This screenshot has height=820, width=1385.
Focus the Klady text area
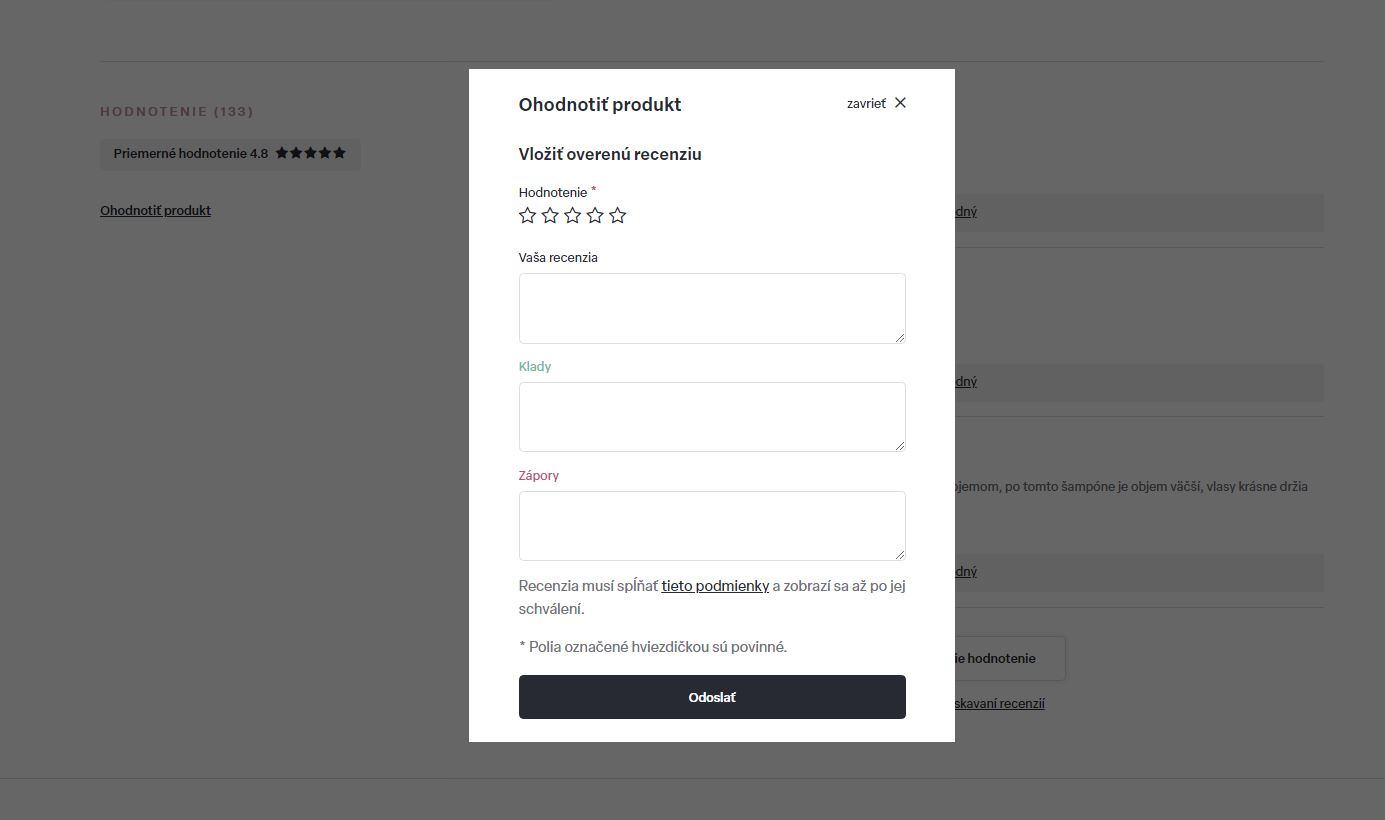click(x=712, y=417)
